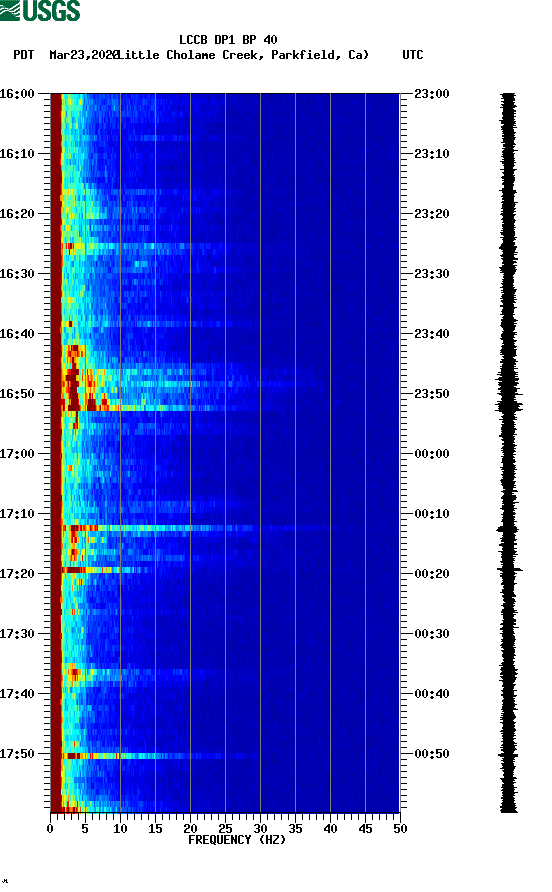This screenshot has width=552, height=892.
Task: Click the USGS logo
Action: coord(40,10)
